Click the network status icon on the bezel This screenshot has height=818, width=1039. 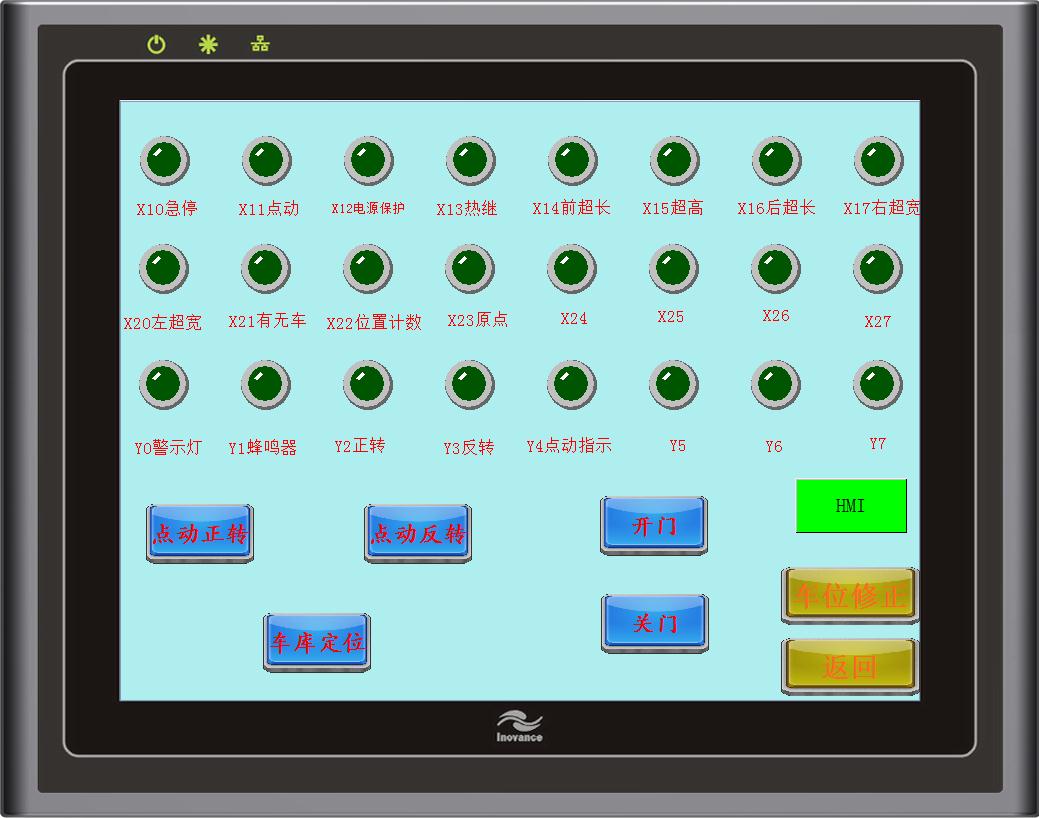coord(260,45)
